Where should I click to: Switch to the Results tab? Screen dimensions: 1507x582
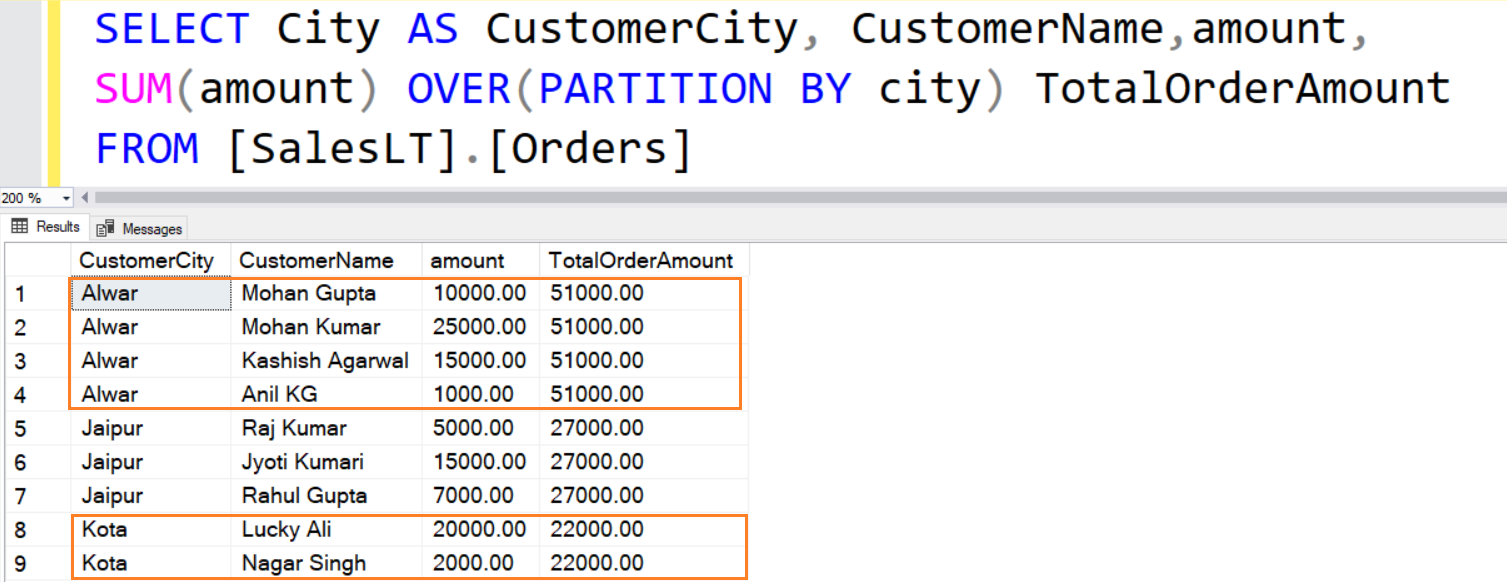click(x=46, y=227)
